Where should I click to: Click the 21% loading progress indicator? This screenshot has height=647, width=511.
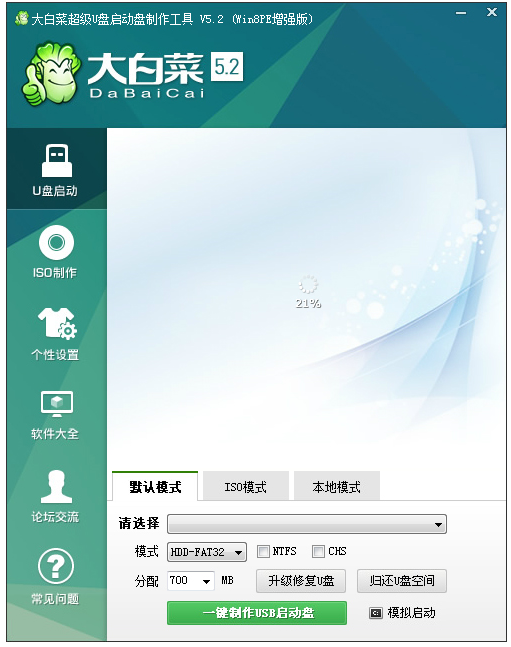point(308,292)
